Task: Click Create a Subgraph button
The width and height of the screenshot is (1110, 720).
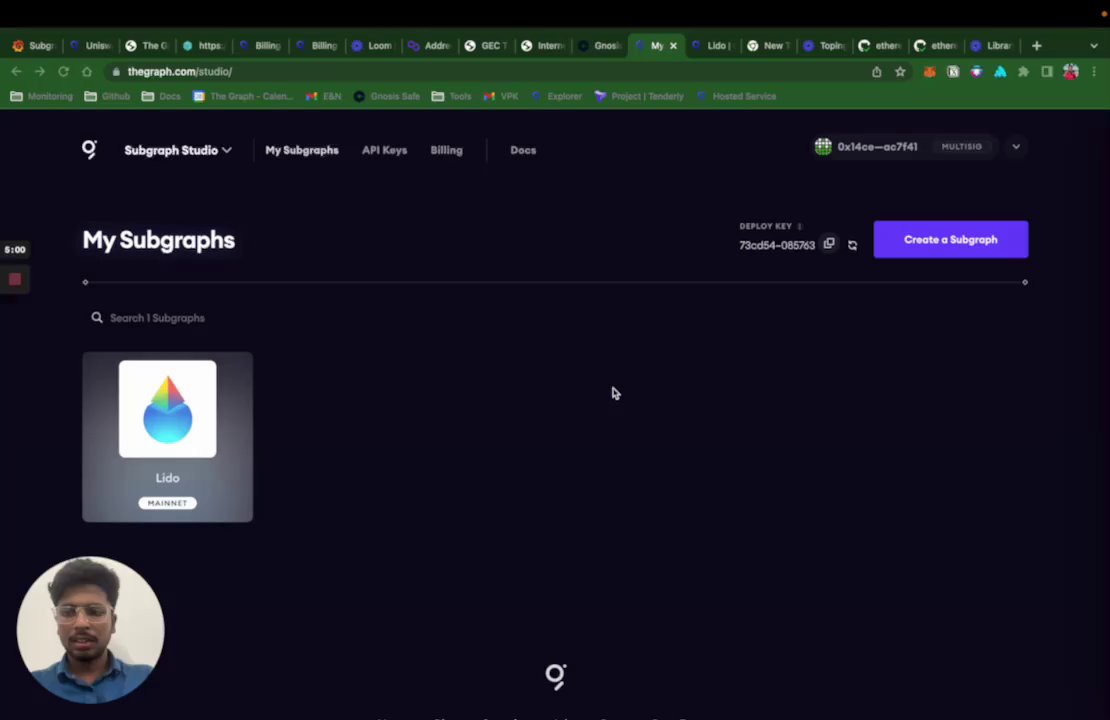Action: pos(950,239)
